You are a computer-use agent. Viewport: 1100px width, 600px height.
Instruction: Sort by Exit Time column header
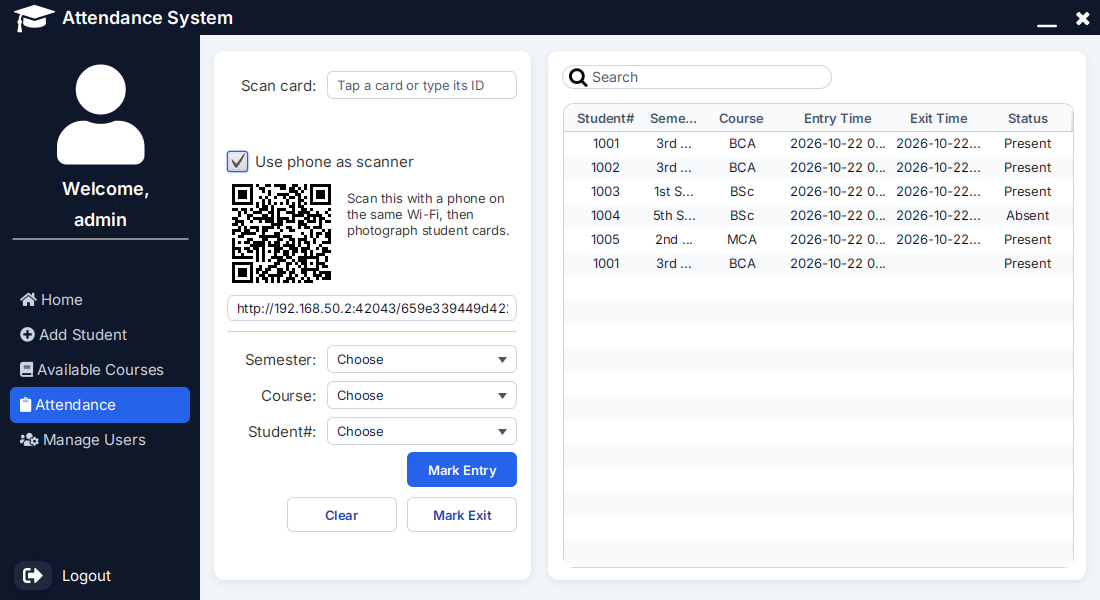pos(939,119)
